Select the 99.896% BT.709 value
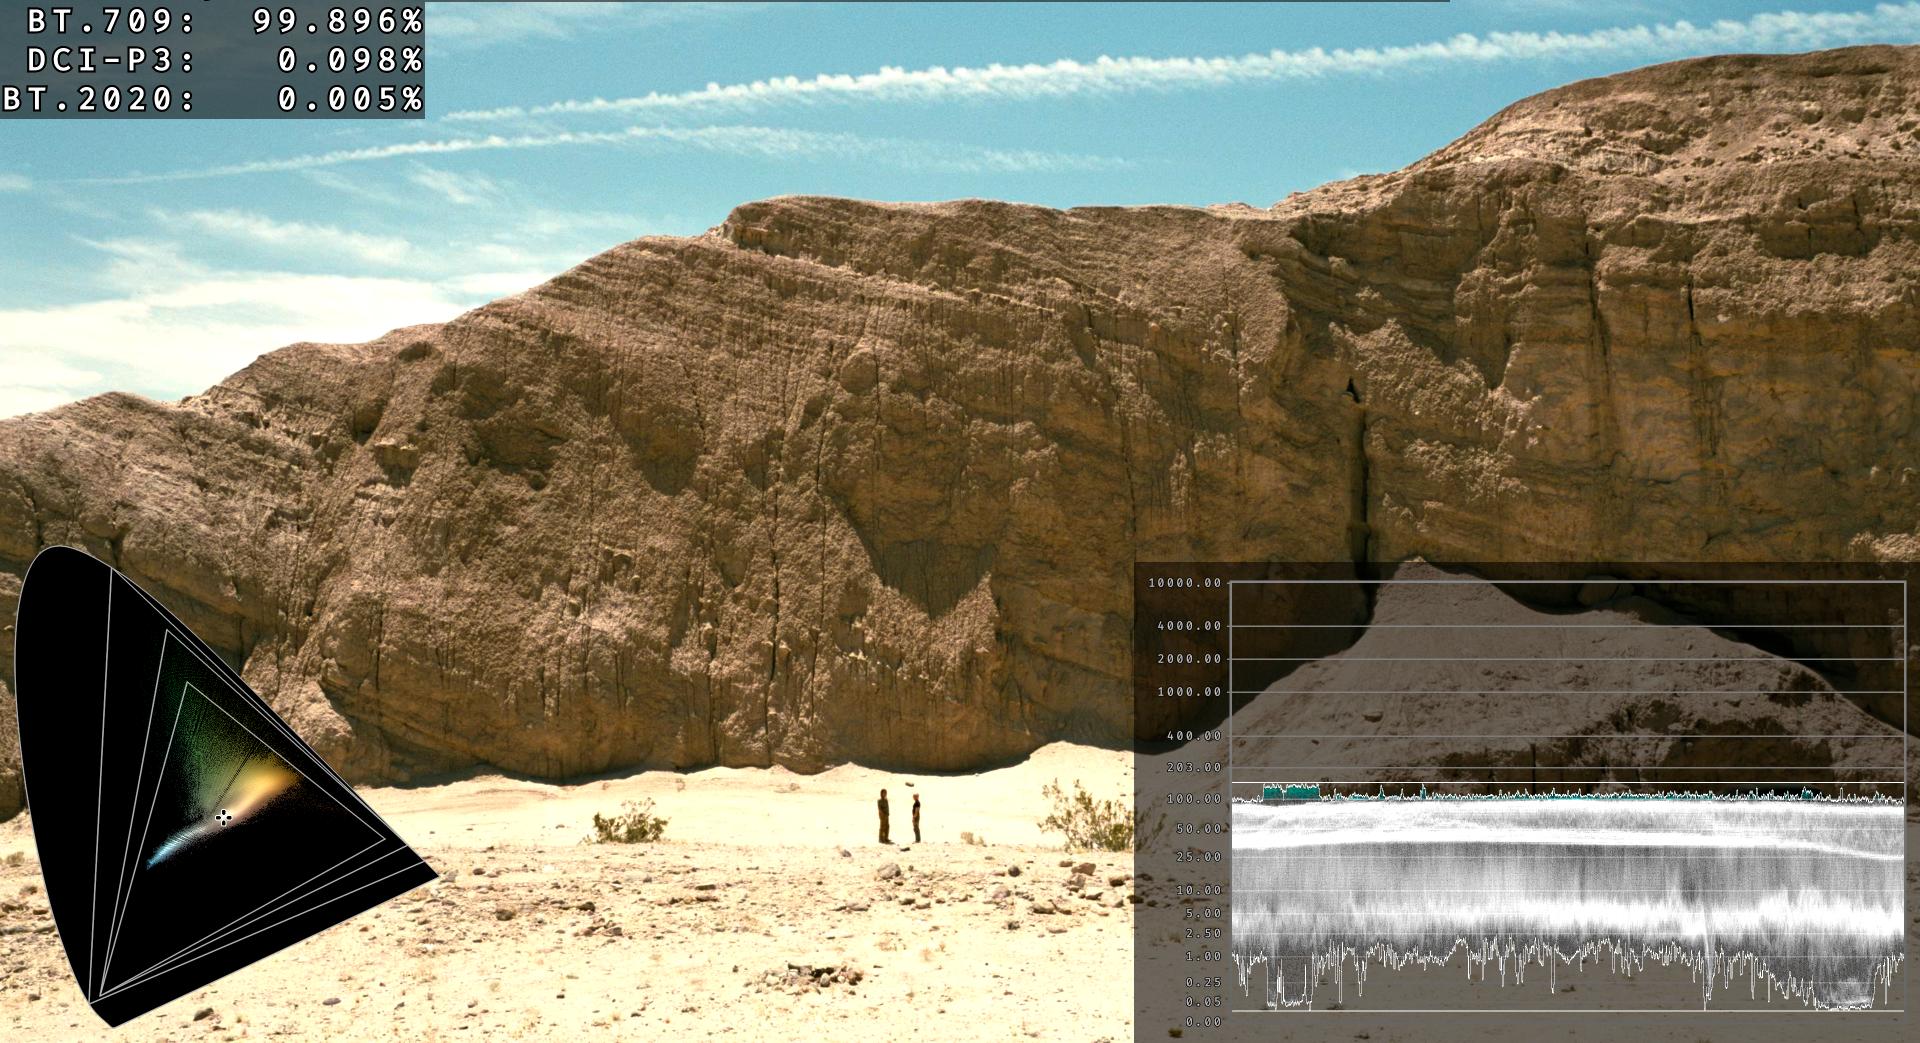The width and height of the screenshot is (1920, 1043). [338, 20]
